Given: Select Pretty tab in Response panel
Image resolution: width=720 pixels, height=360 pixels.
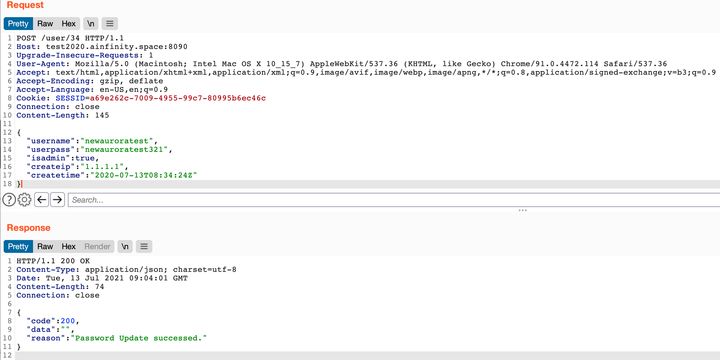Looking at the screenshot, I should [18, 247].
